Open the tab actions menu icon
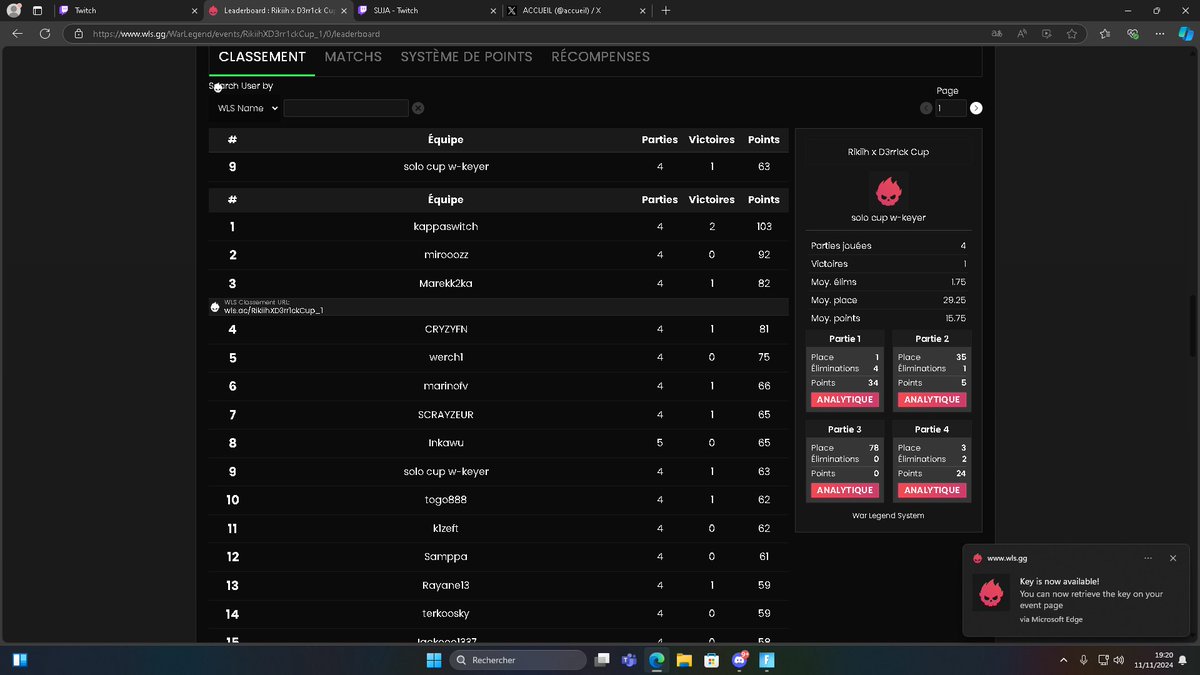The width and height of the screenshot is (1200, 675). click(x=37, y=10)
